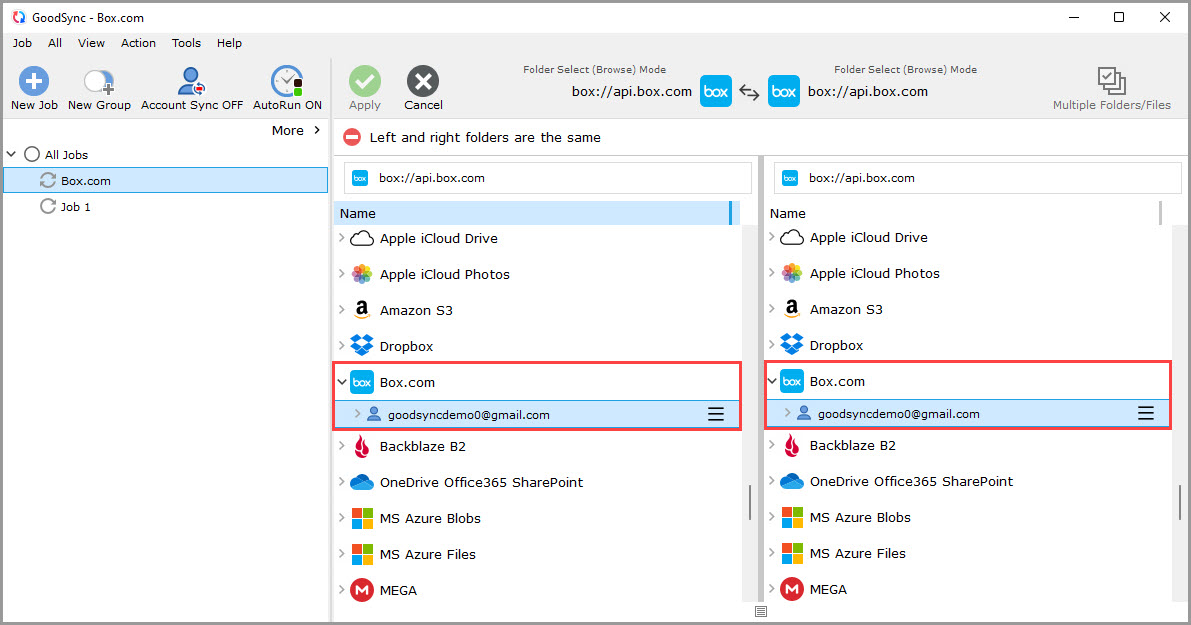Toggle AutoRun ON clock icon

287,81
